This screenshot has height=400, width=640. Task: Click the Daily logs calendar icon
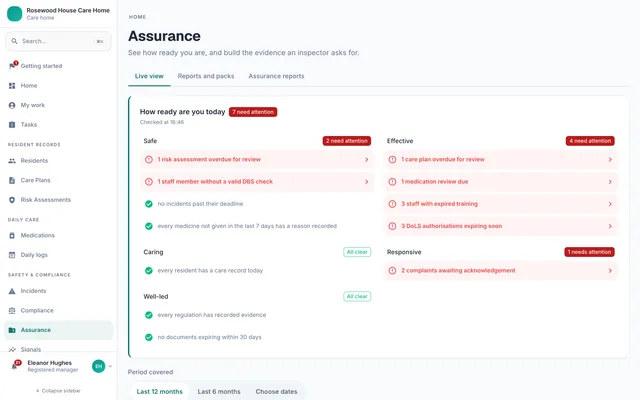click(12, 255)
